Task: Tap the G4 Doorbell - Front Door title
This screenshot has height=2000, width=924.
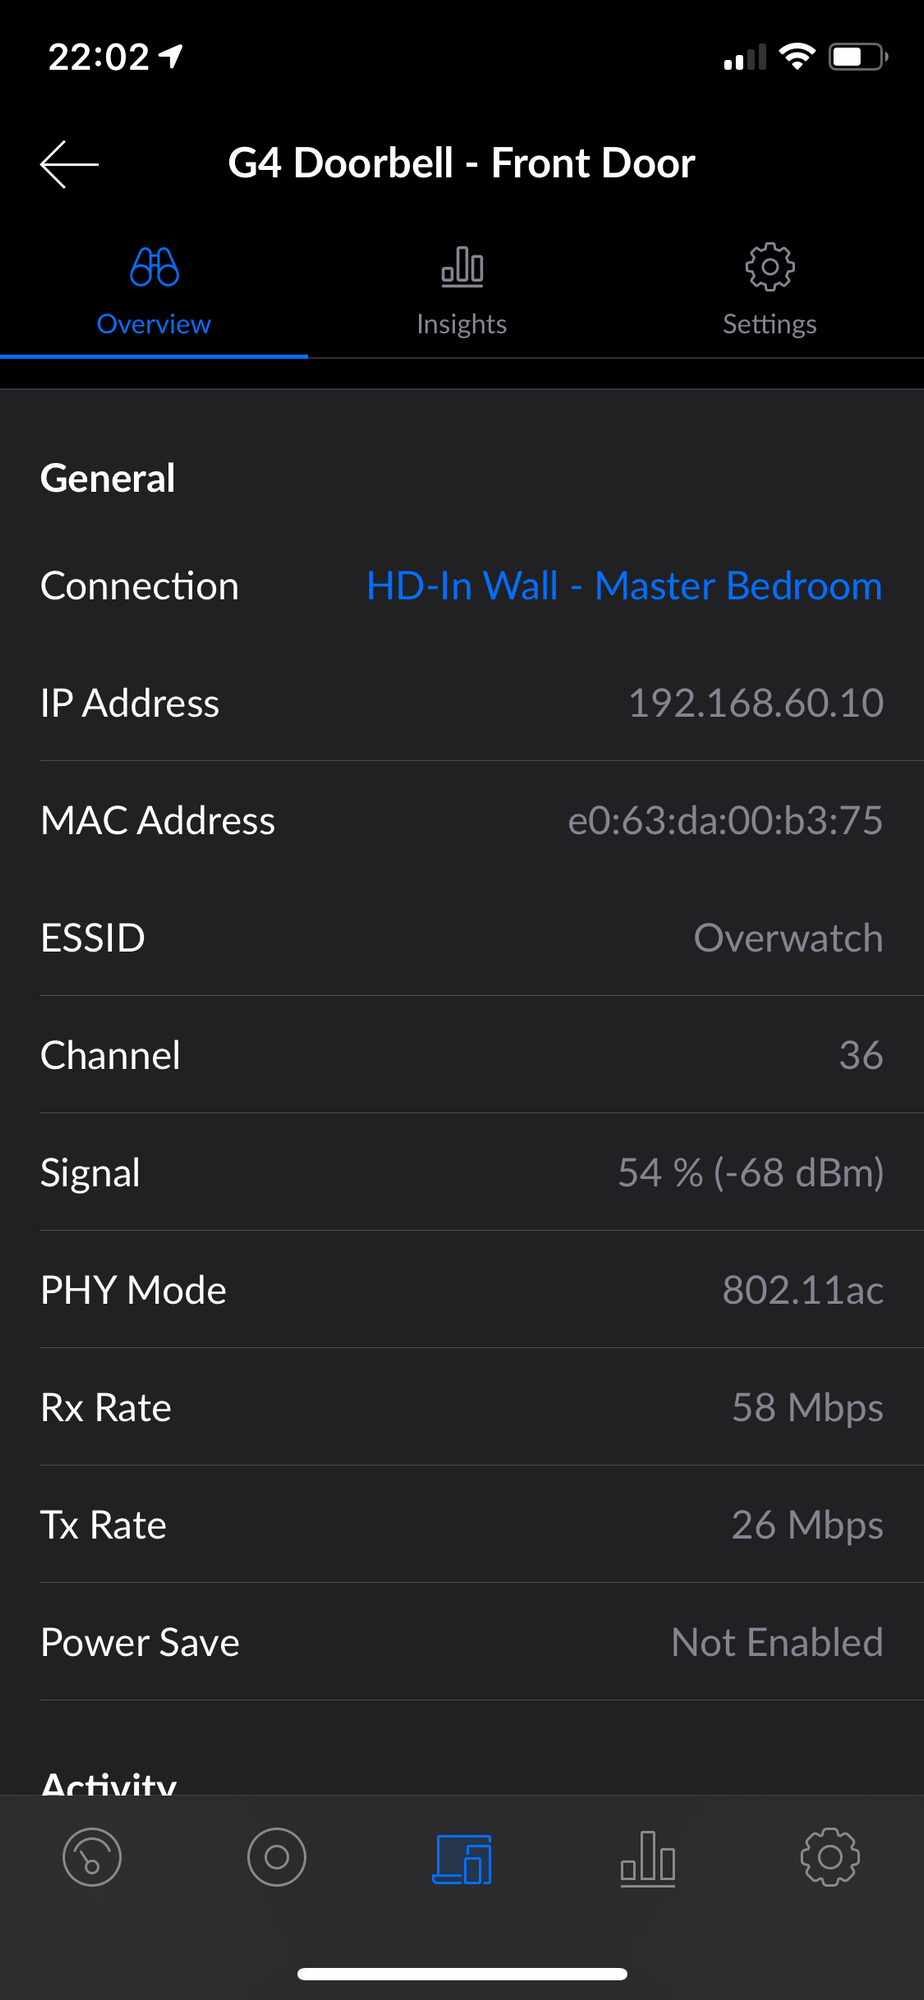Action: [461, 164]
